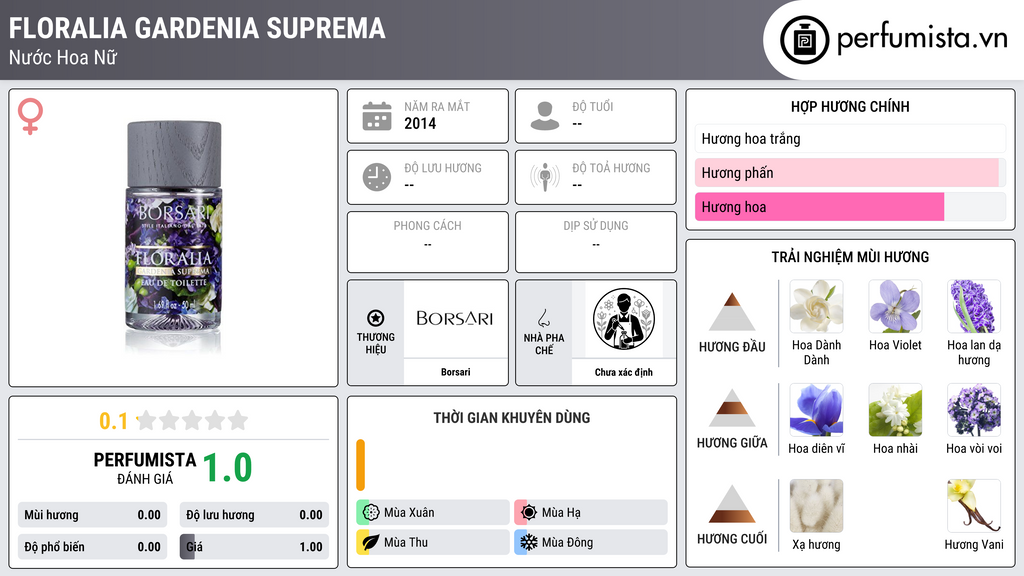
Task: Click the Độ phổ biến score row
Action: [92, 547]
